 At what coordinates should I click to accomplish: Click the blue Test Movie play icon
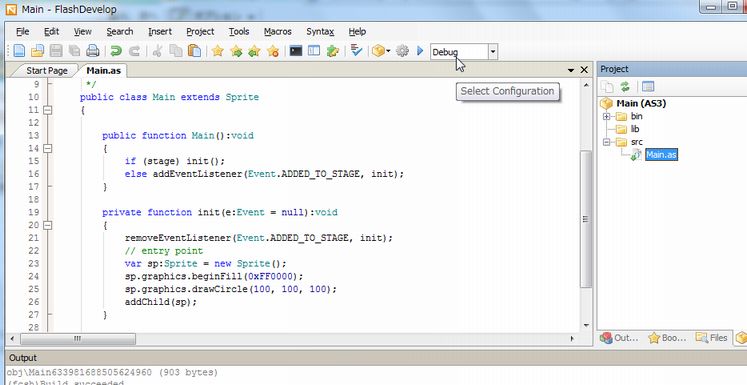tap(420, 51)
